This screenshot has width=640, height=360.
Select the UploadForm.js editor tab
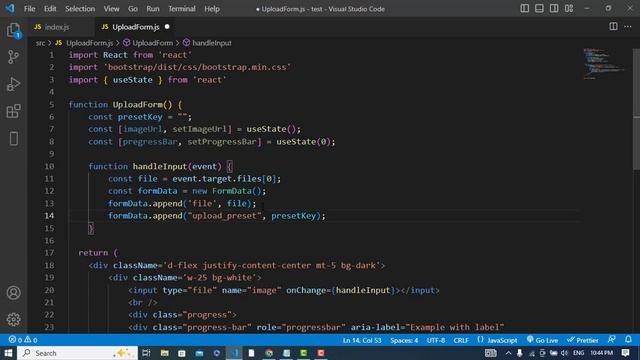[136, 27]
